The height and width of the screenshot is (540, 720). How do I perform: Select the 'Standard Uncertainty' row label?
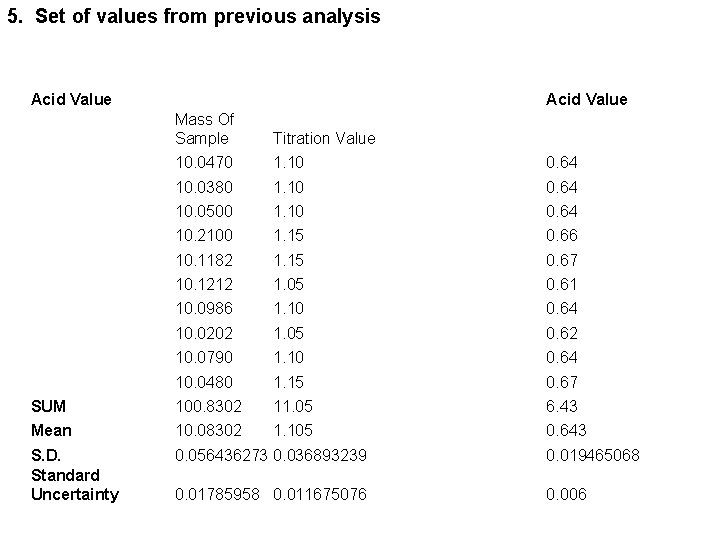[75, 485]
